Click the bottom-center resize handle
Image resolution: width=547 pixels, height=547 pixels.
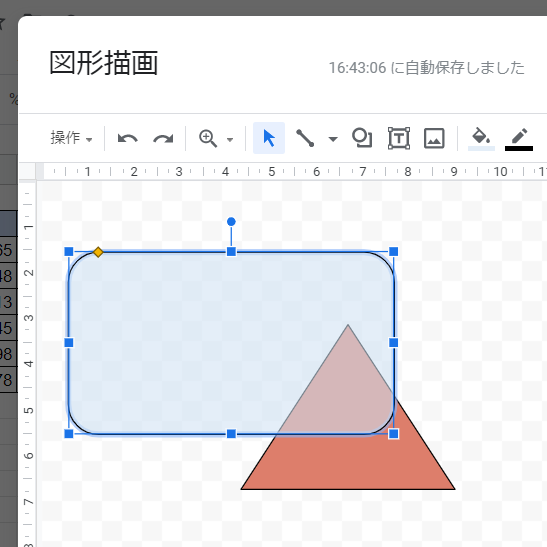coord(231,434)
